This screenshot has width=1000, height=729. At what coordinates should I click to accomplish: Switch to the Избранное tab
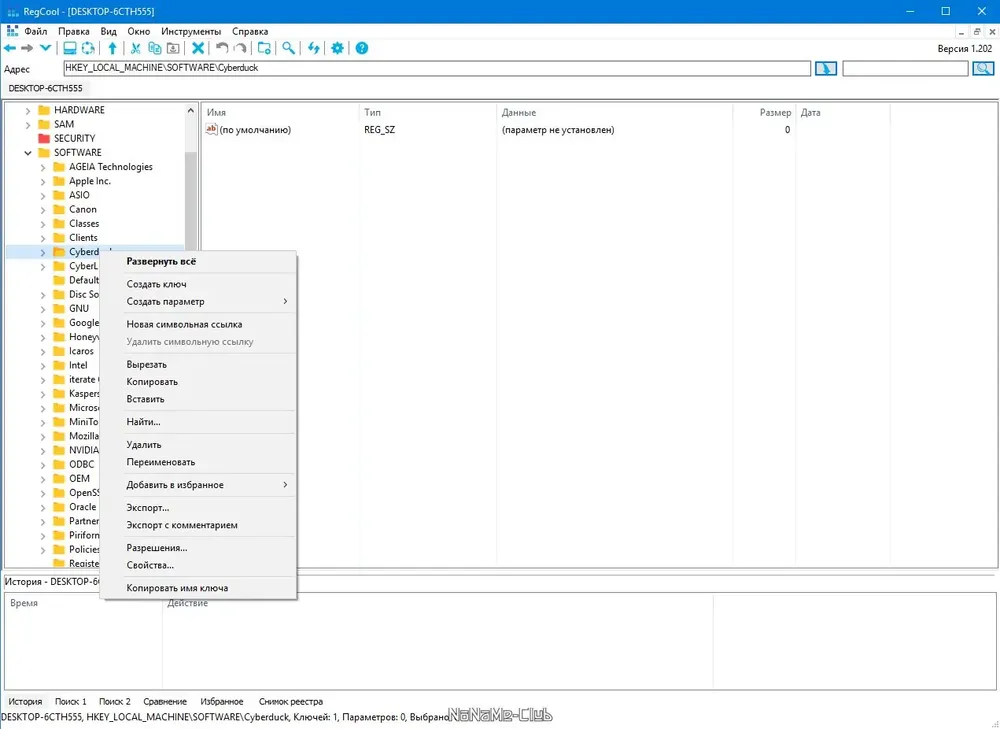[221, 702]
